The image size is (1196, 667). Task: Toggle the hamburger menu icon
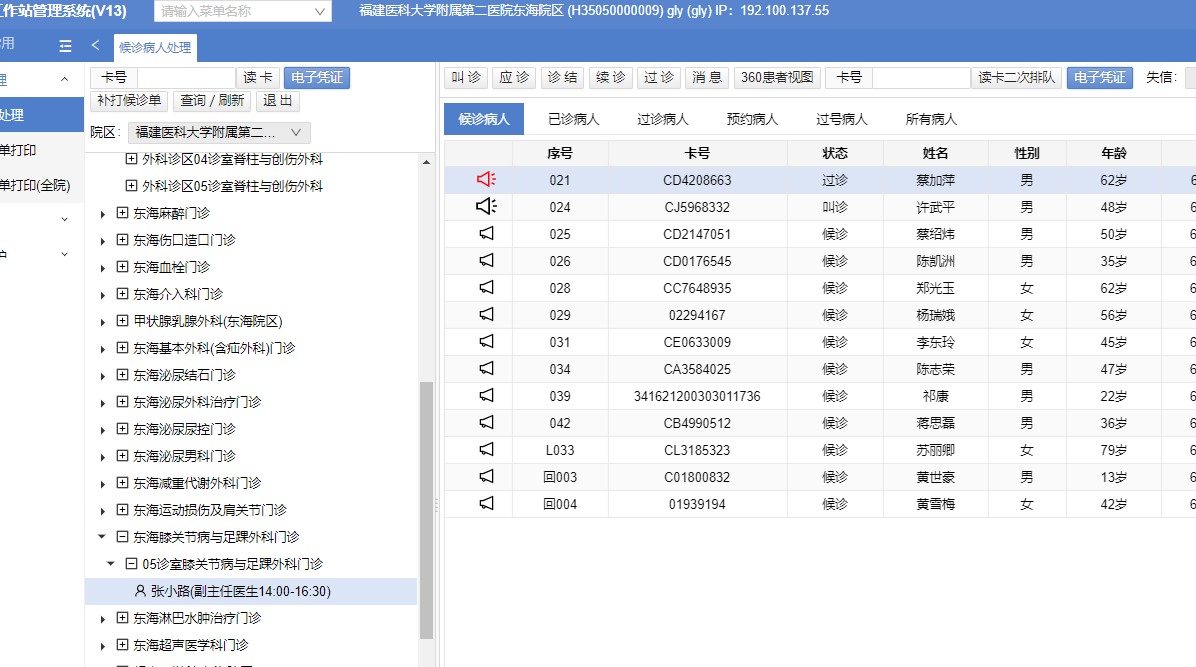(66, 47)
